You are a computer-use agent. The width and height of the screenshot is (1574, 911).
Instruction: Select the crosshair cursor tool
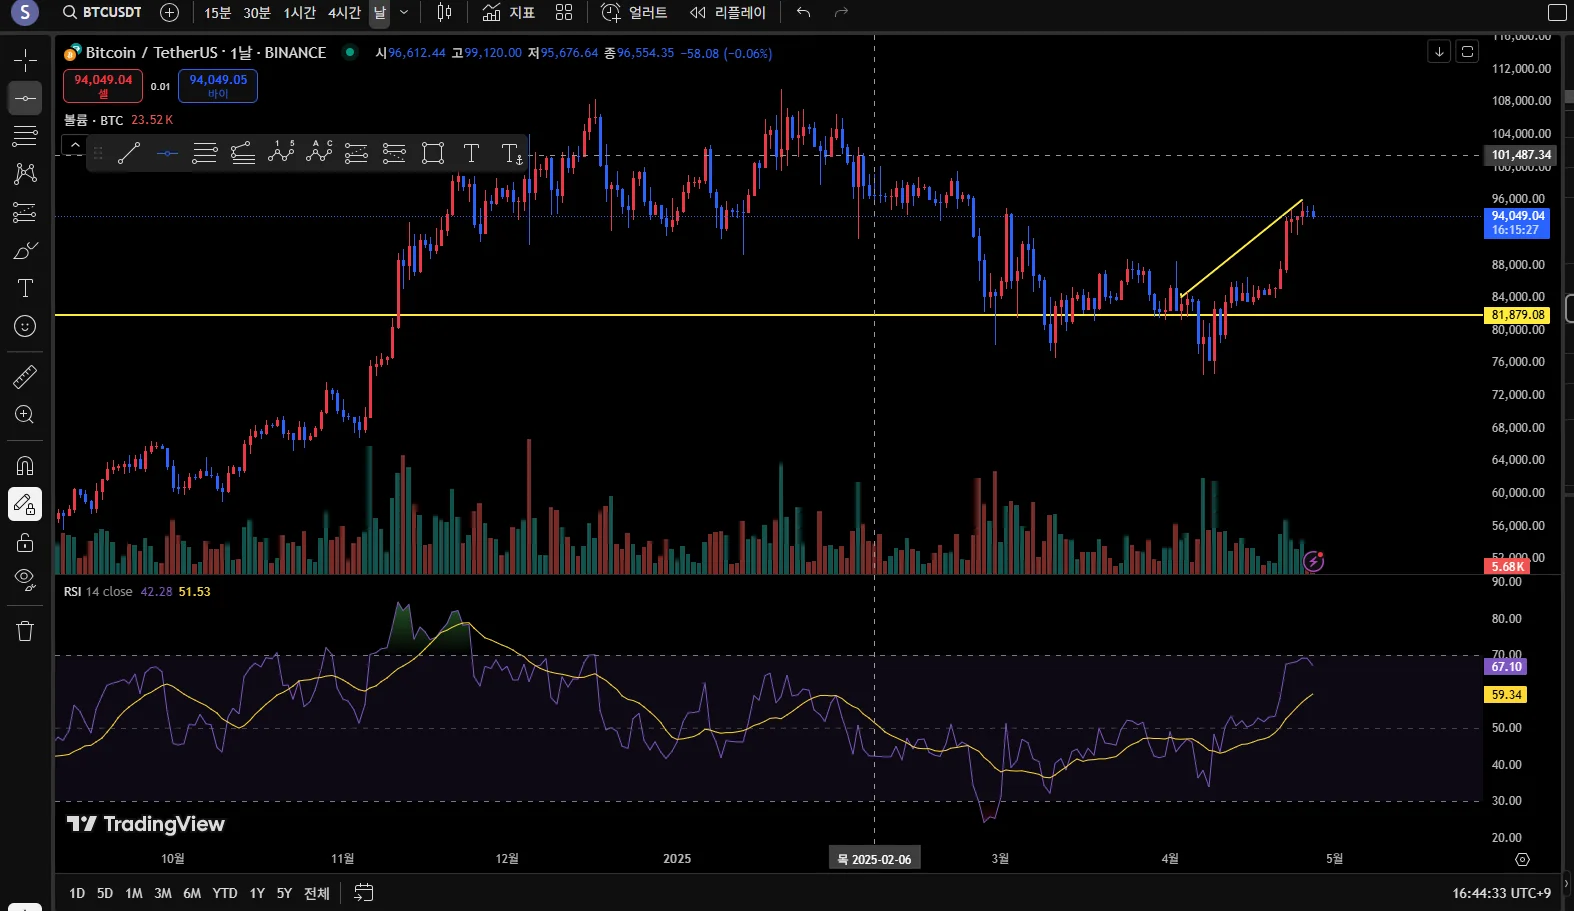pyautogui.click(x=25, y=60)
